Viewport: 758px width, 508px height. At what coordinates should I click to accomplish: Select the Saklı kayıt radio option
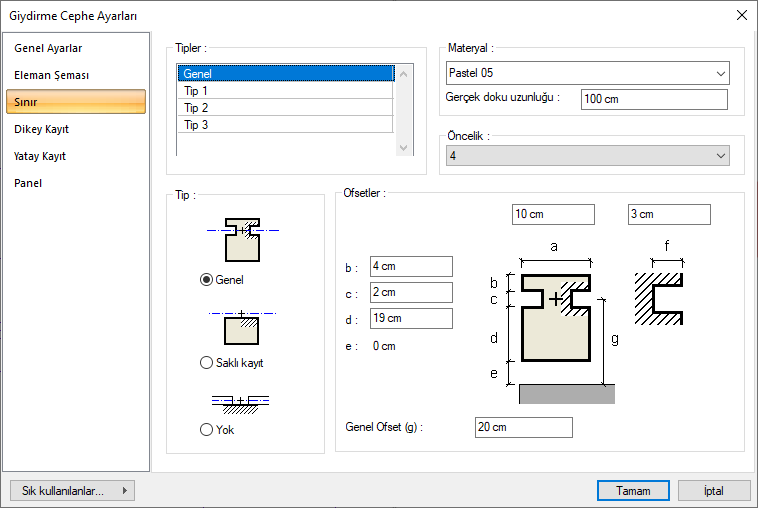click(x=207, y=363)
